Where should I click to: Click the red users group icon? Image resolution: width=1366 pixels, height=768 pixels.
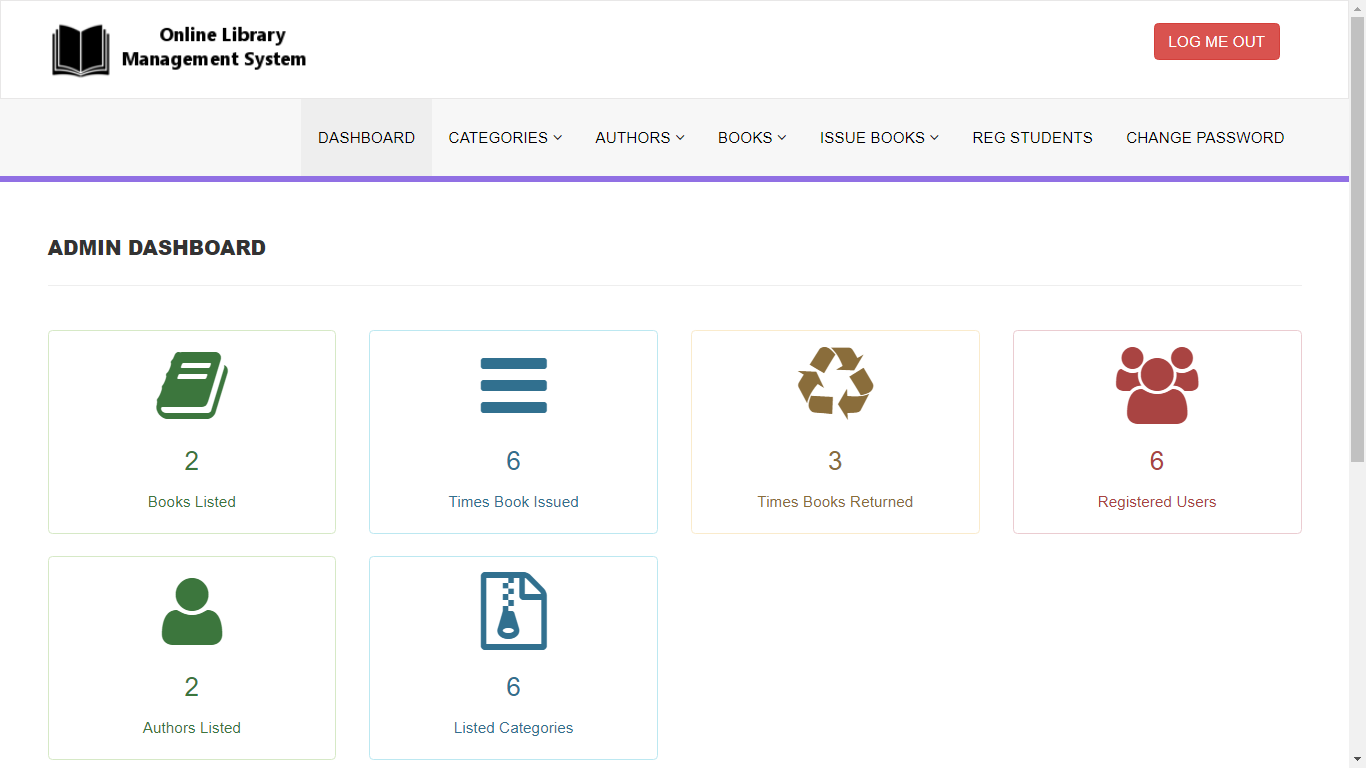point(1157,385)
